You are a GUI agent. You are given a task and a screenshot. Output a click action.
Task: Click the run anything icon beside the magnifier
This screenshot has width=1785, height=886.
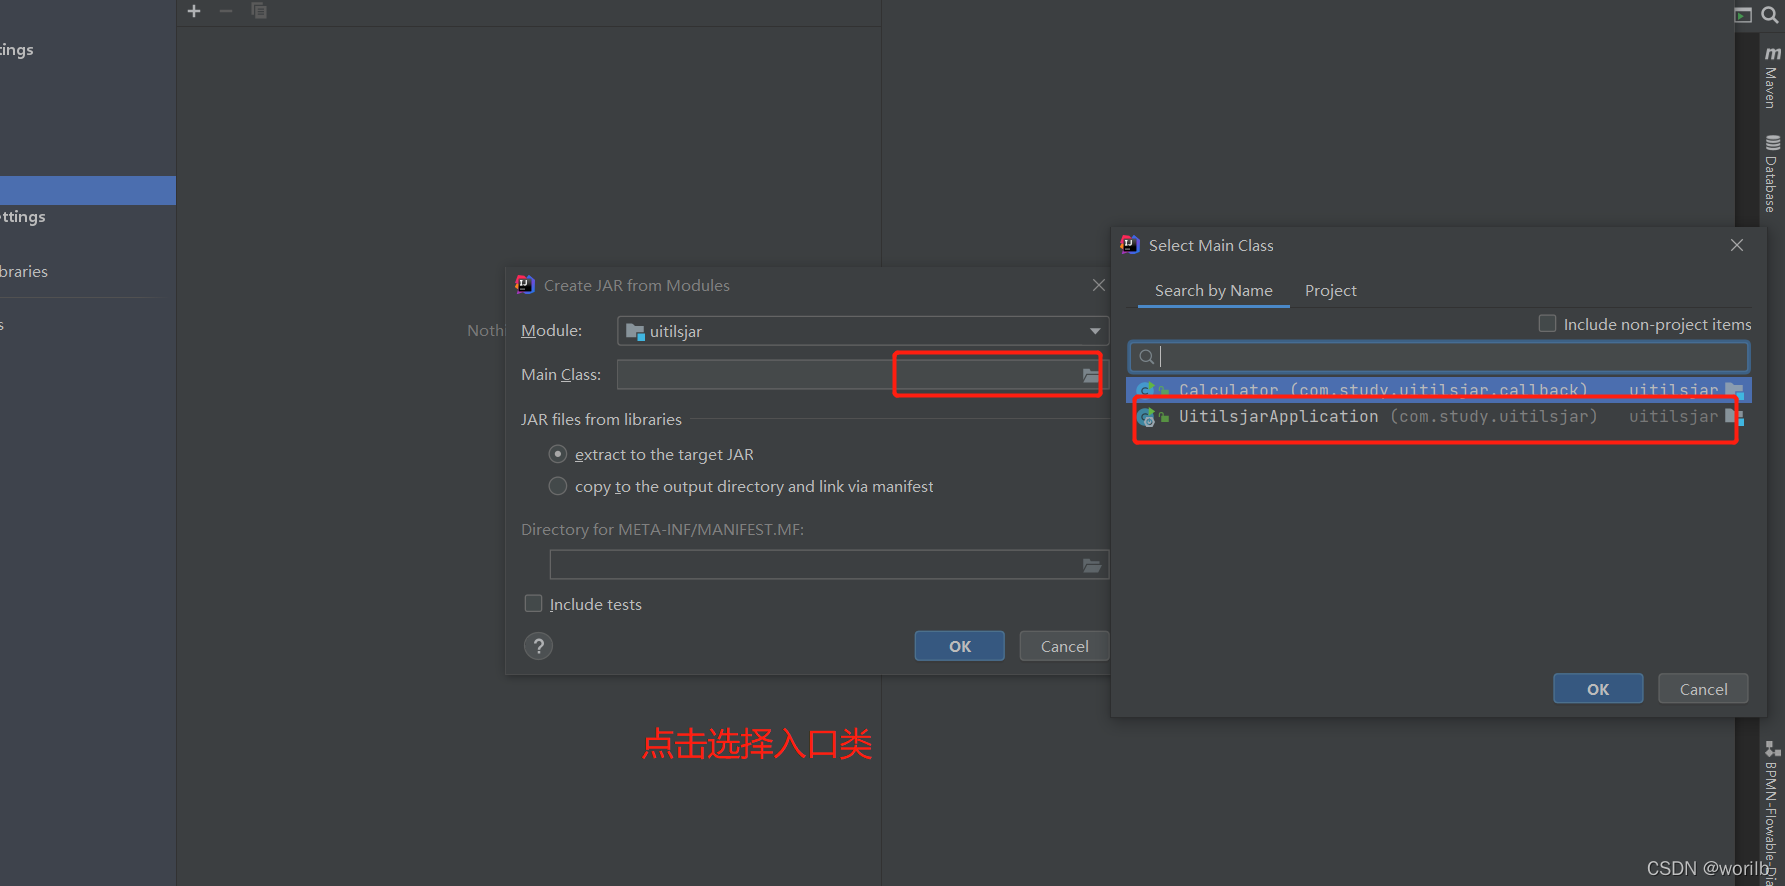[x=1743, y=14]
